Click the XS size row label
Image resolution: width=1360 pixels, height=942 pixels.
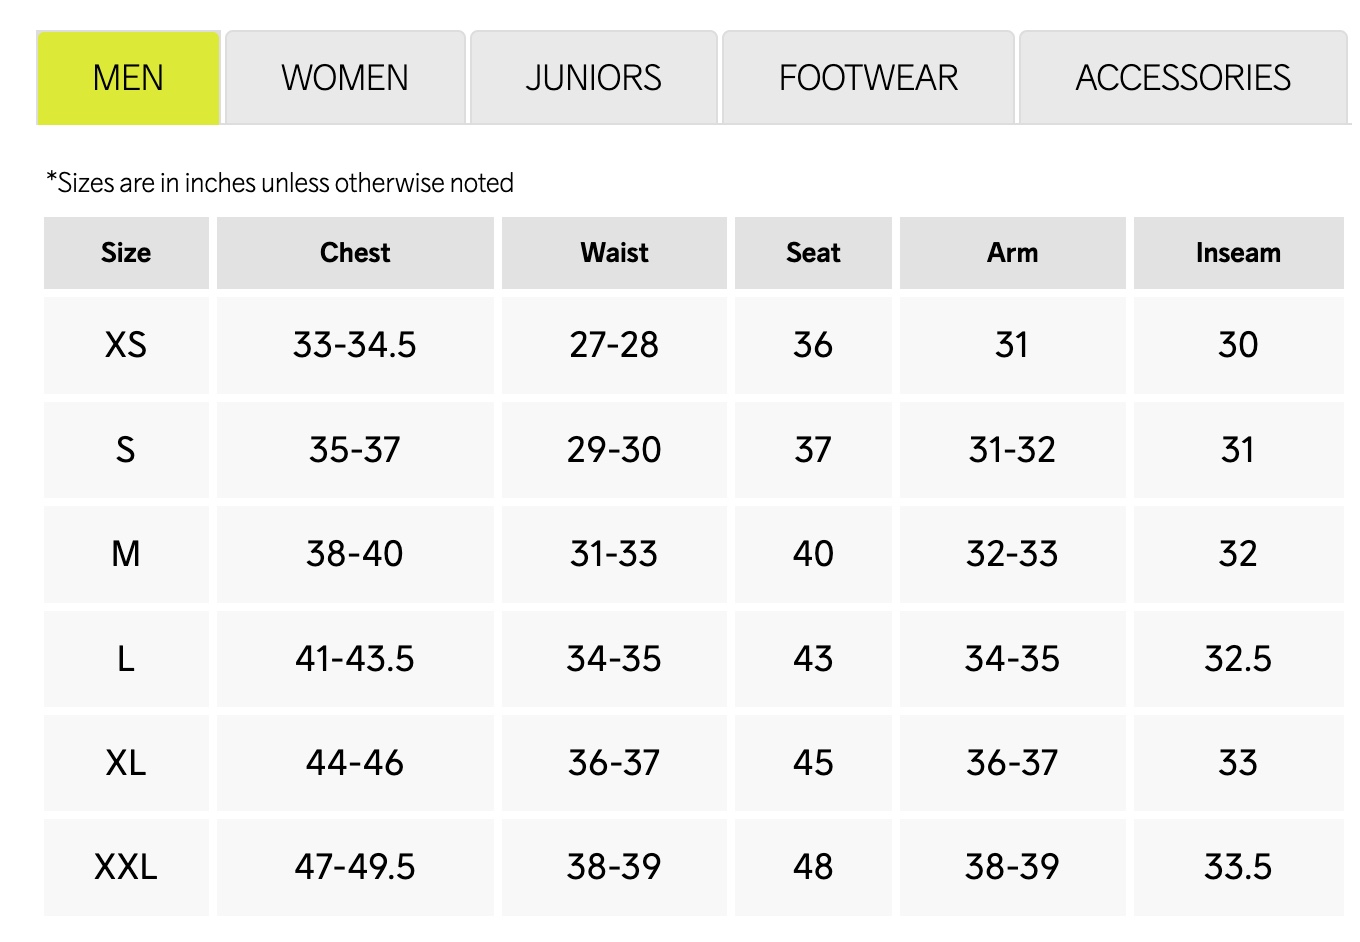pos(126,345)
